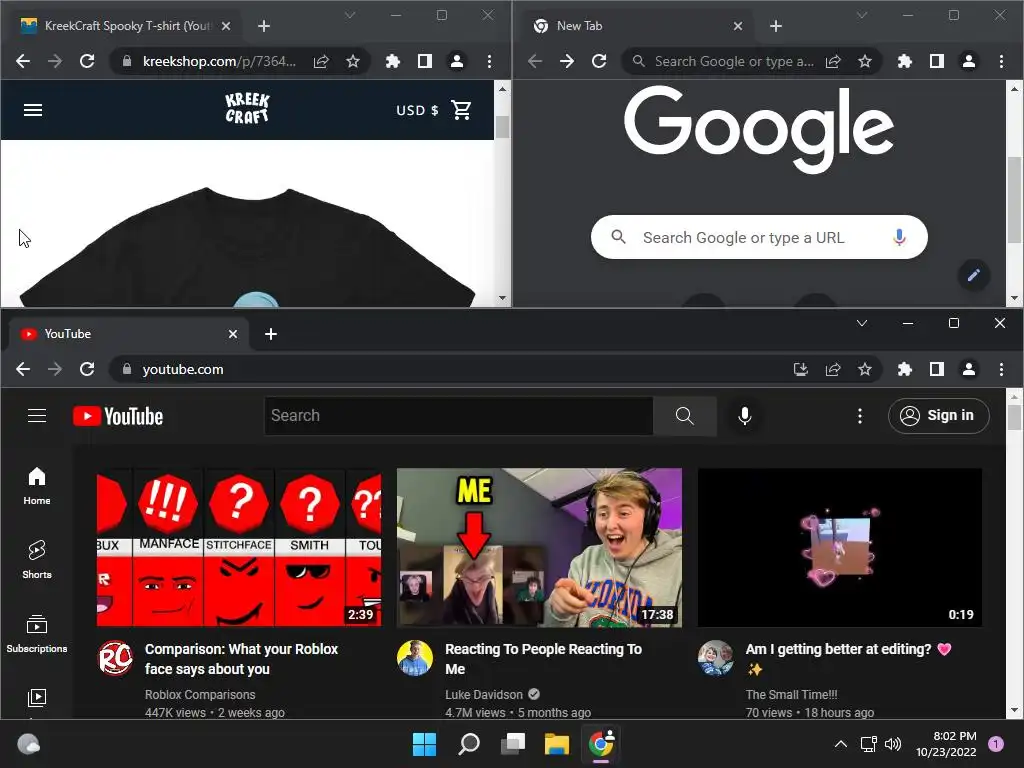Open Chrome menu in the New Tab window
The width and height of the screenshot is (1024, 768).
pyautogui.click(x=1001, y=61)
